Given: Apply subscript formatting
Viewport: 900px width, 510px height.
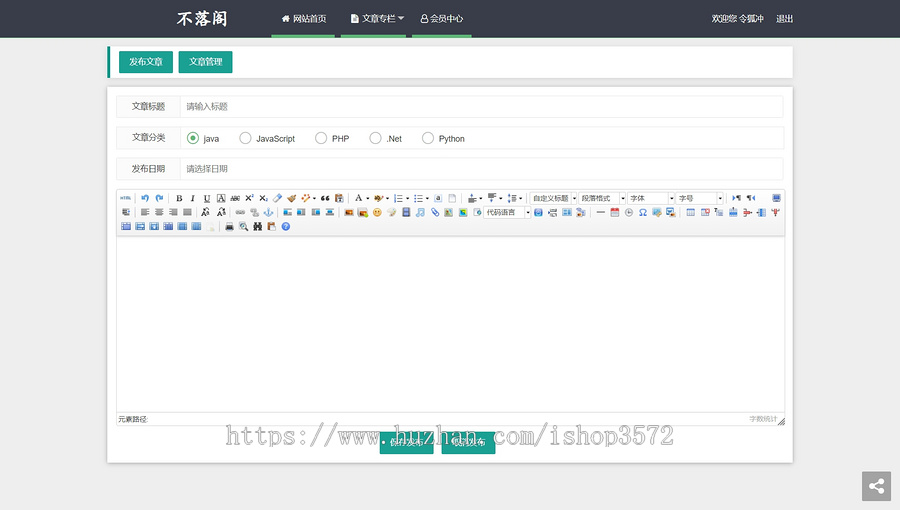Looking at the screenshot, I should pos(263,198).
